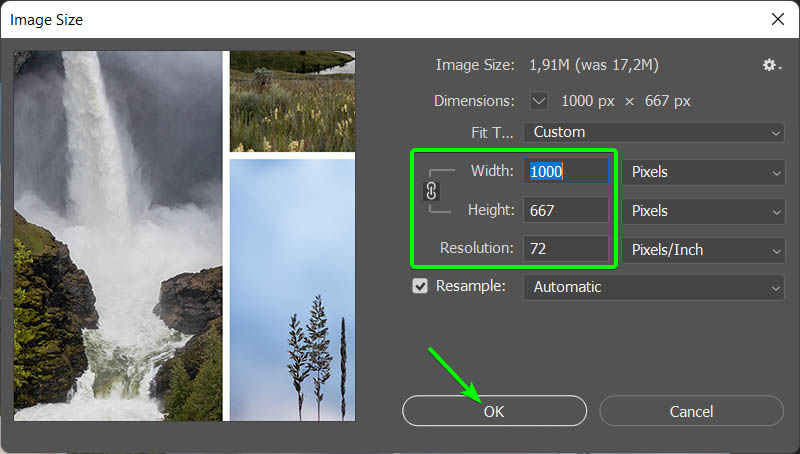The width and height of the screenshot is (800, 454).
Task: Open the Width units Pixels dropdown
Action: (703, 172)
